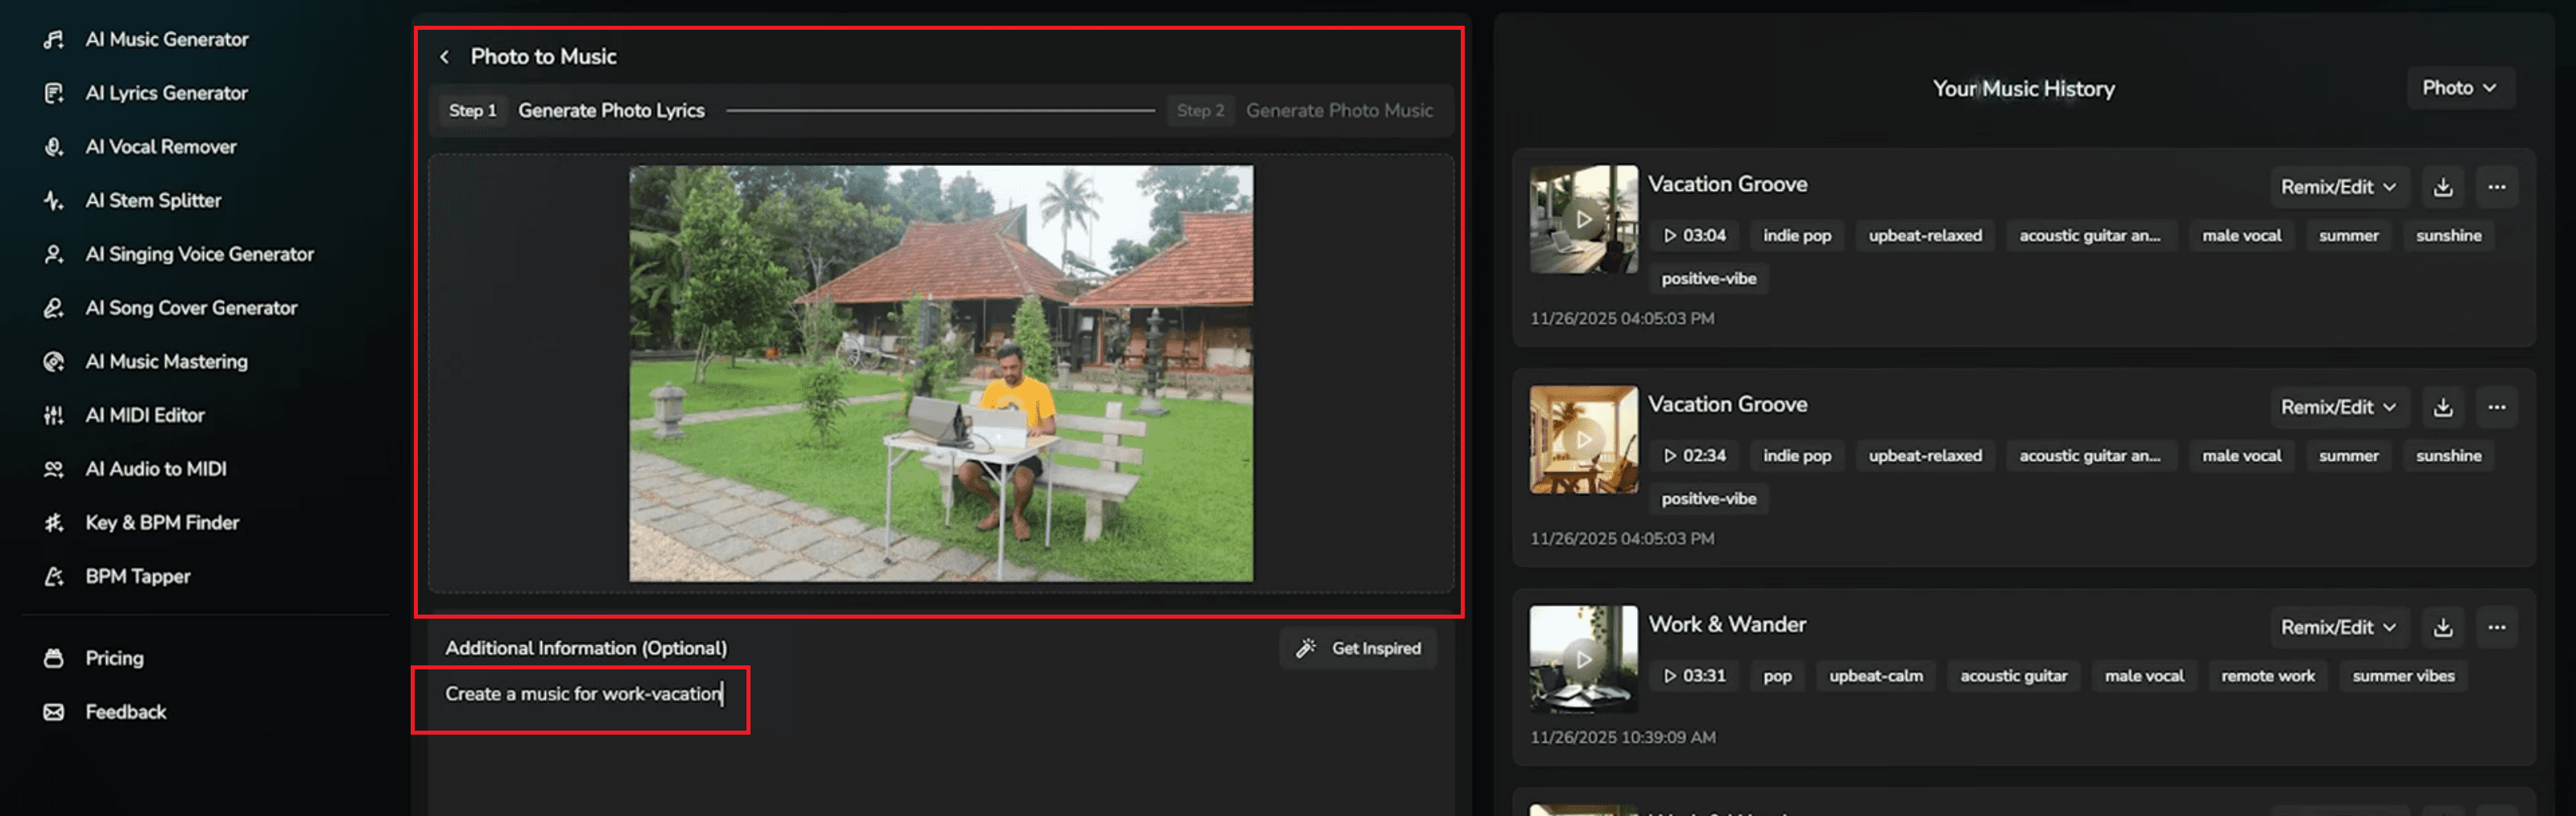Open AI Singing Voice Generator icon
Image resolution: width=2576 pixels, height=816 pixels.
pos(54,254)
